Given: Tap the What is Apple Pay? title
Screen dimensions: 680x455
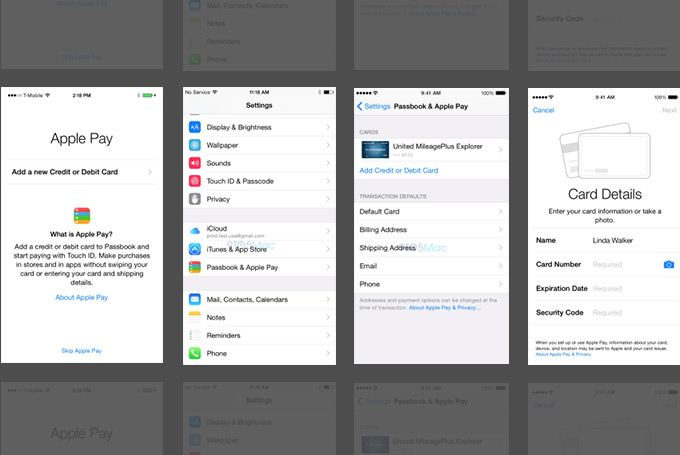Looking at the screenshot, I should (x=81, y=234).
